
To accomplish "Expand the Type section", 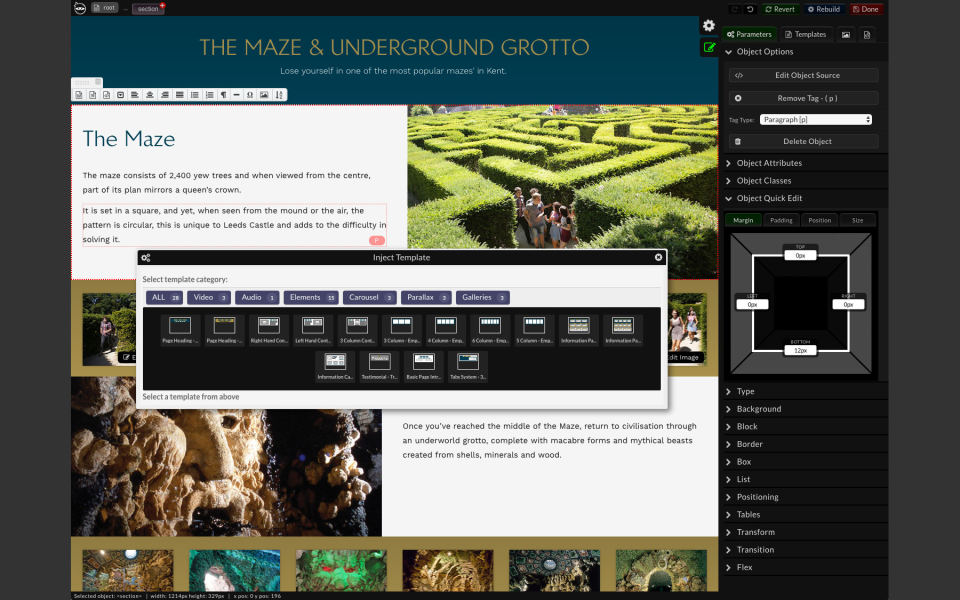I will tap(804, 392).
